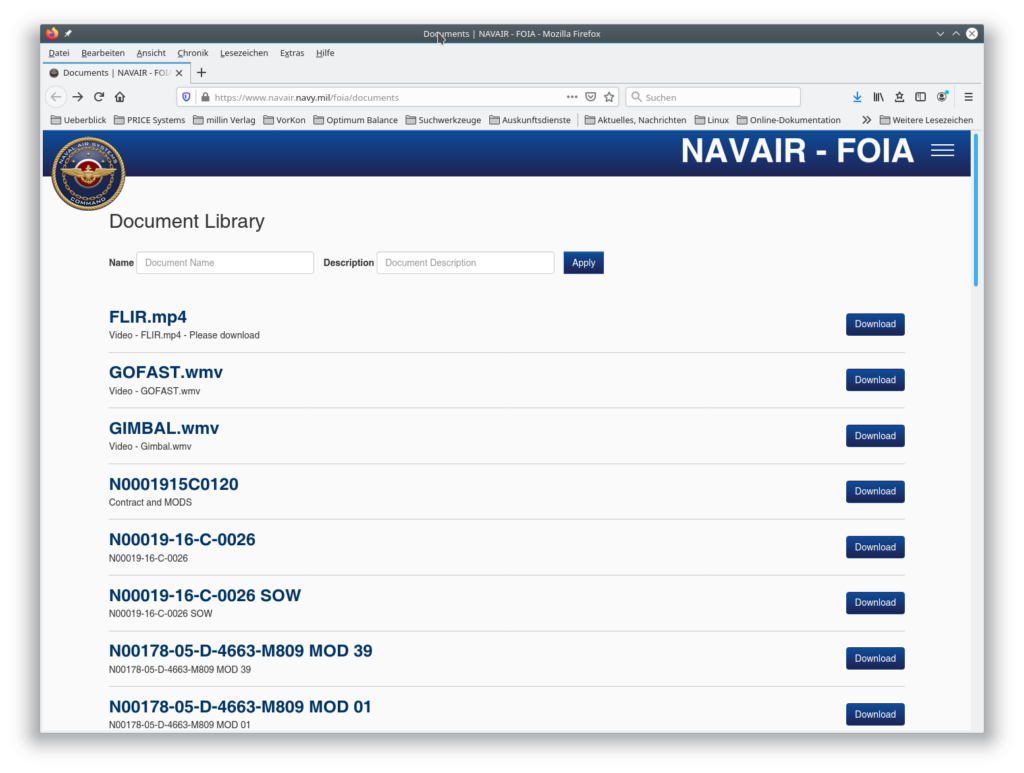The image size is (1024, 773).
Task: Go forward with the forward arrow
Action: pyautogui.click(x=78, y=97)
